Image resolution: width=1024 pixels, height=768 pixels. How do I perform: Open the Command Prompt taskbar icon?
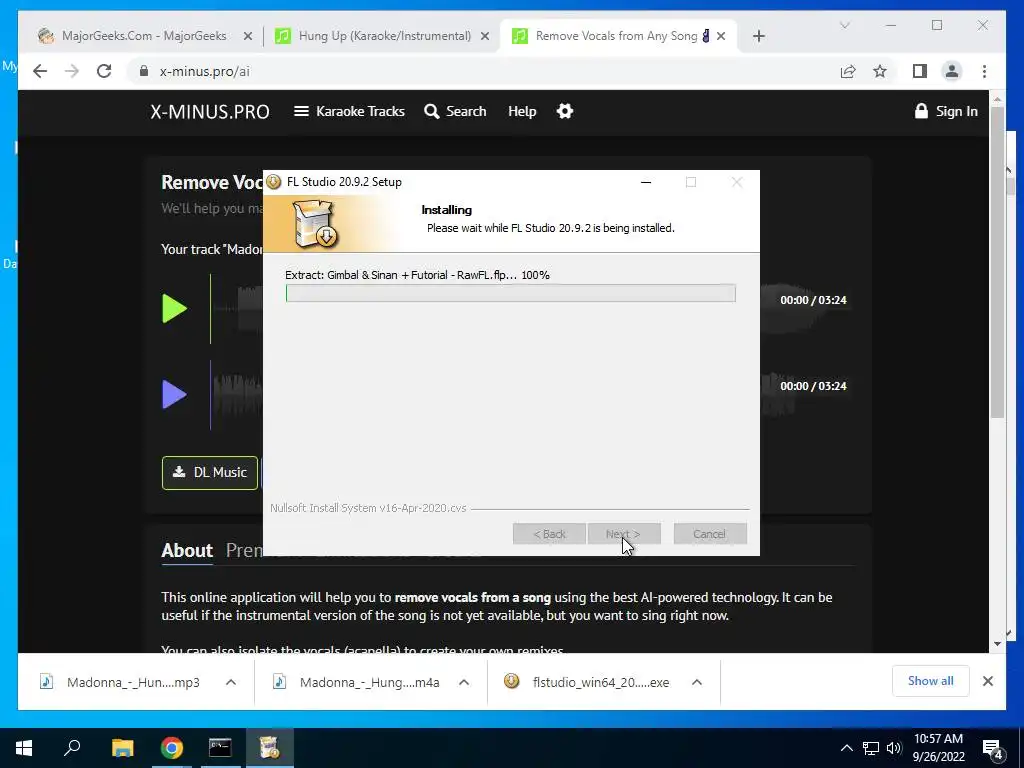point(220,748)
